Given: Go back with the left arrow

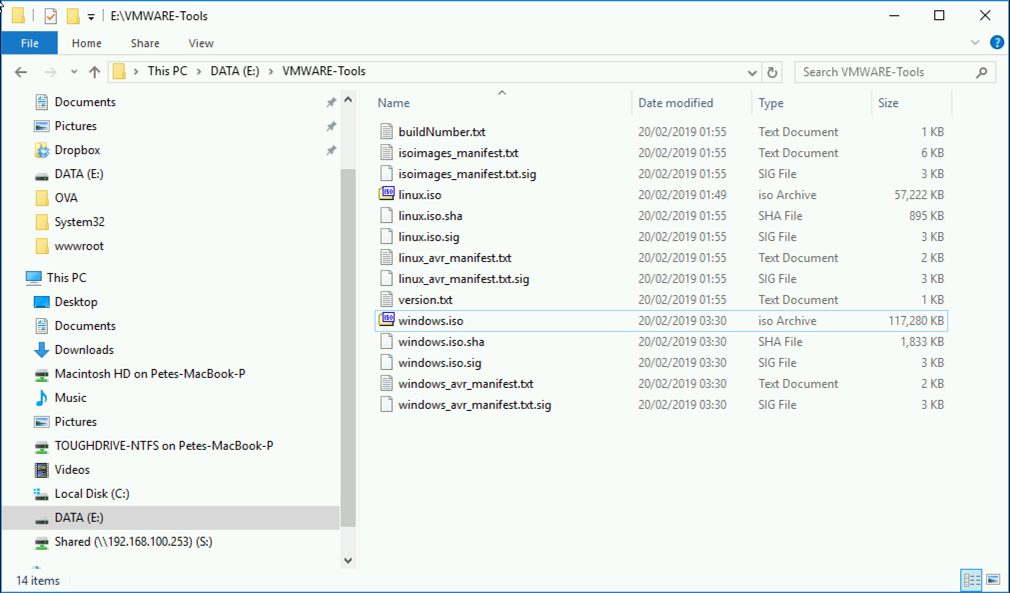Looking at the screenshot, I should point(21,72).
